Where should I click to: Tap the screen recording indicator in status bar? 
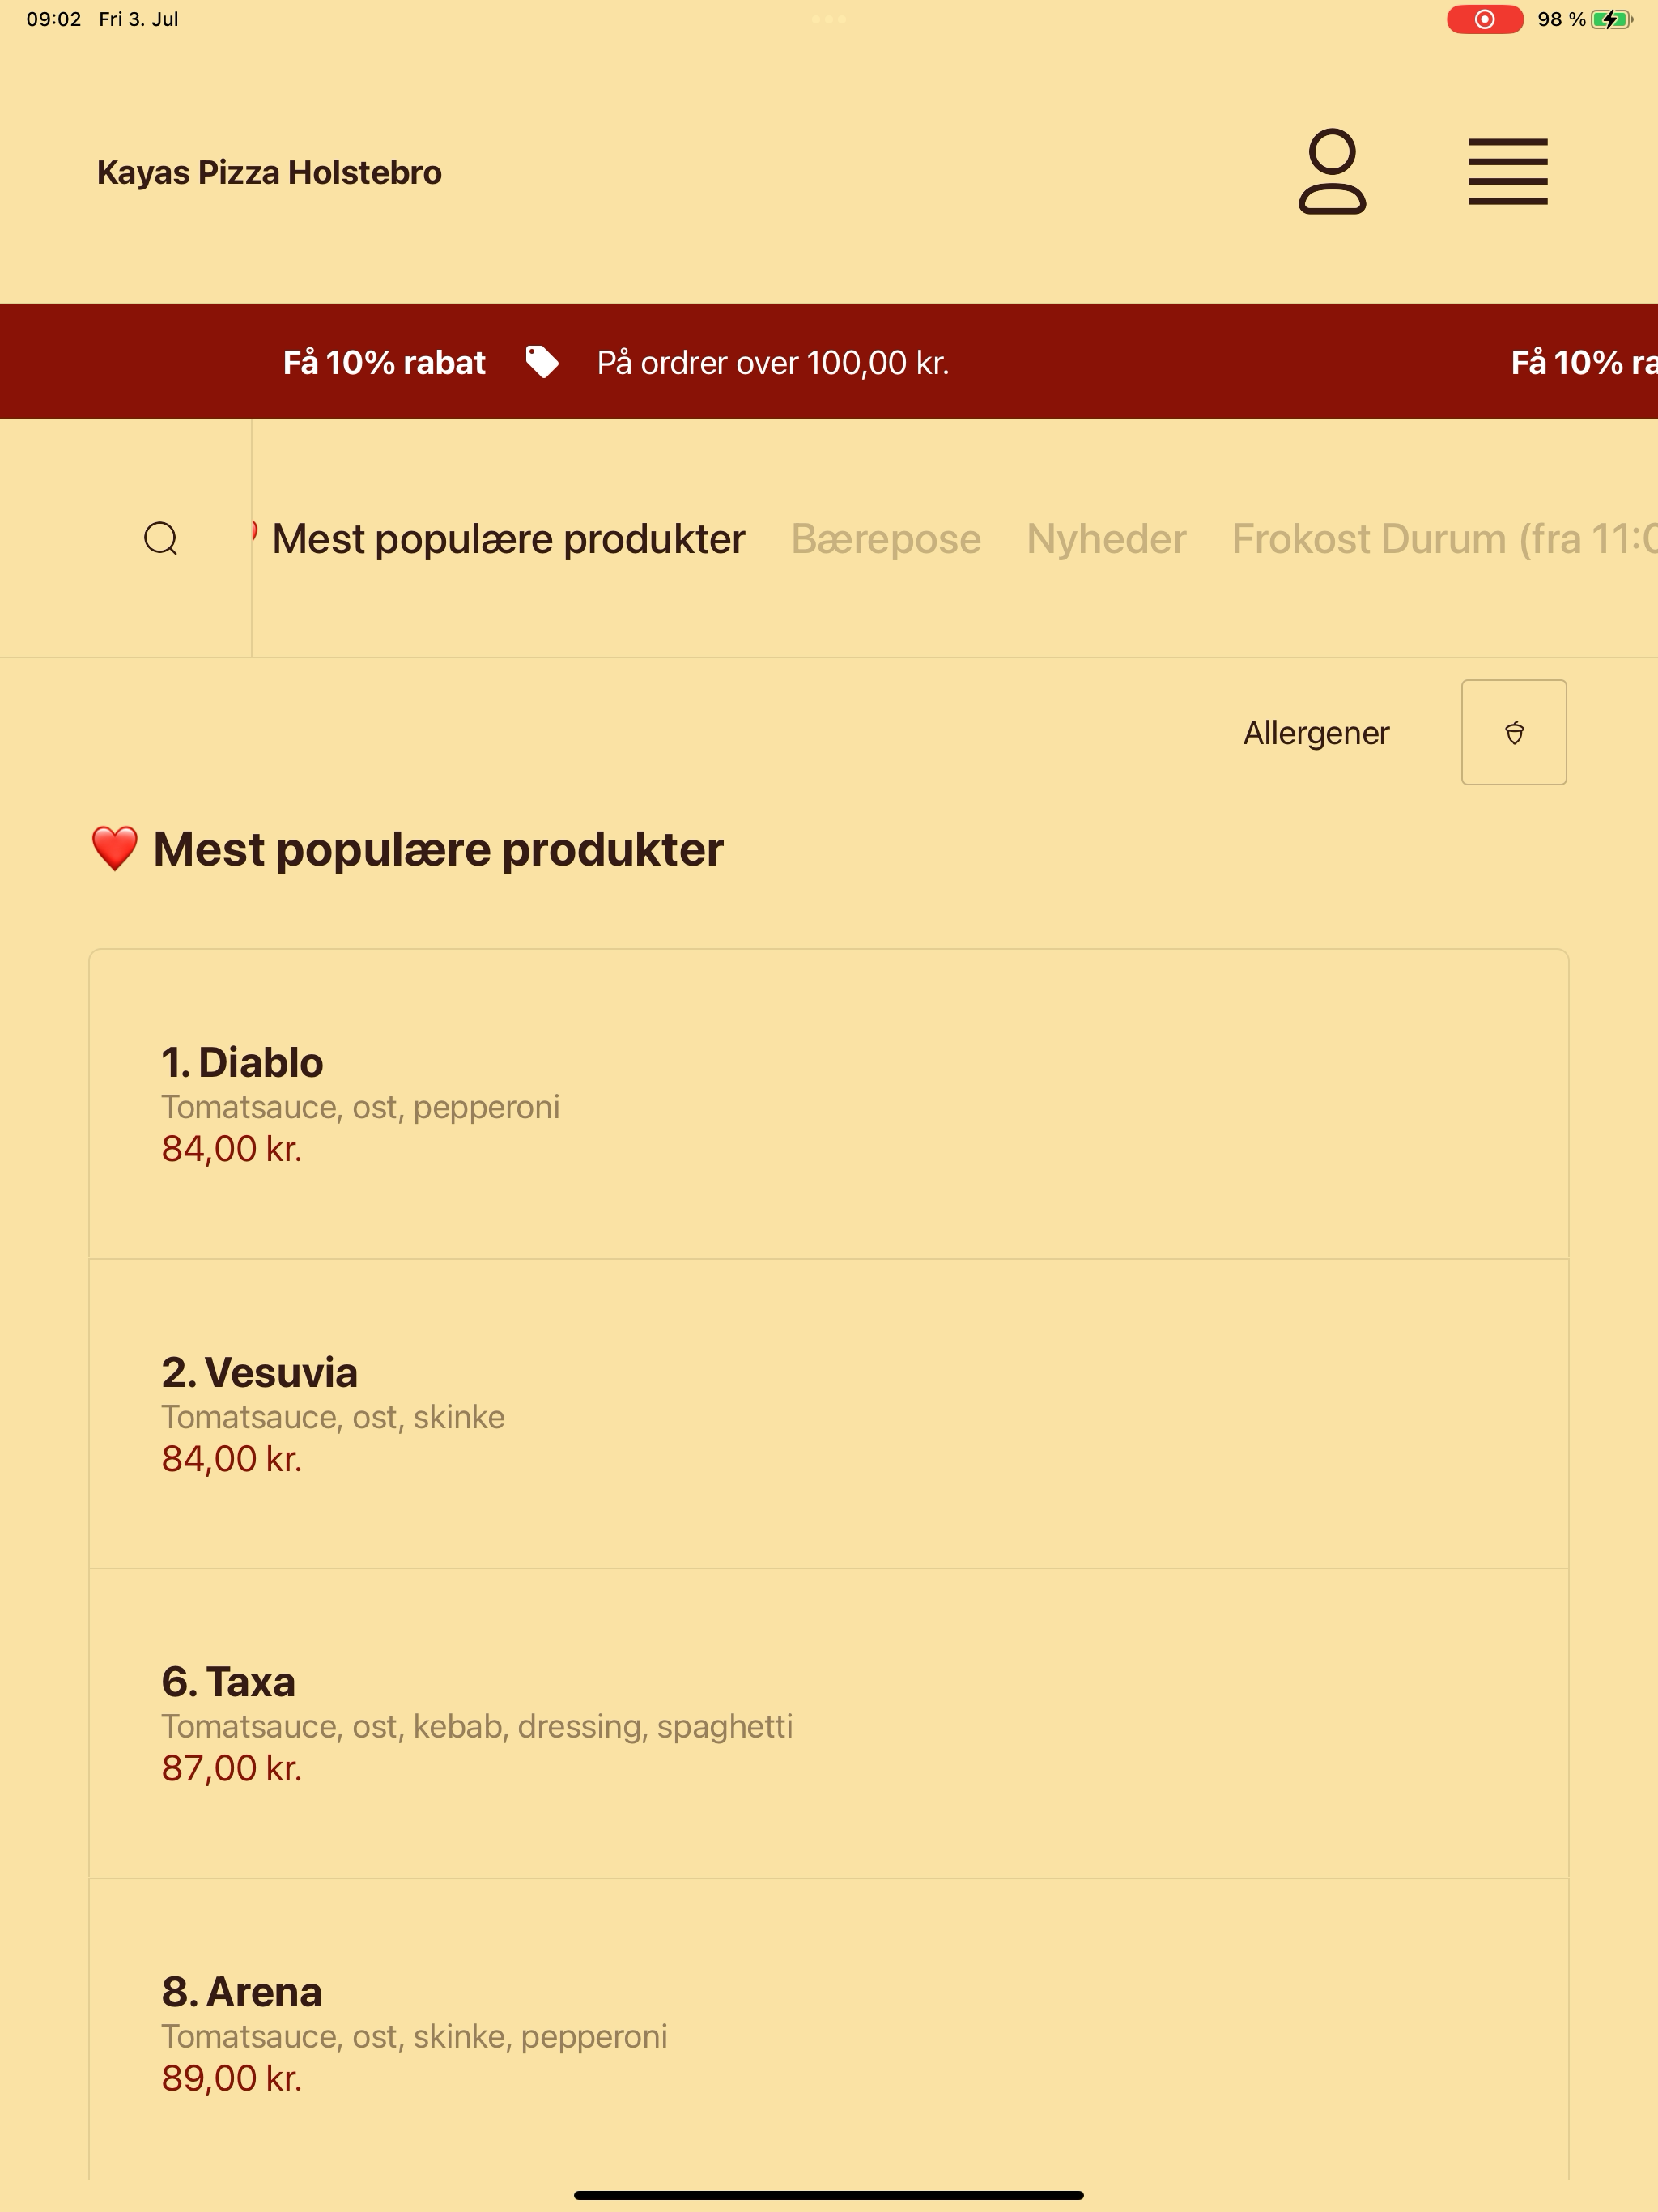coord(1484,19)
